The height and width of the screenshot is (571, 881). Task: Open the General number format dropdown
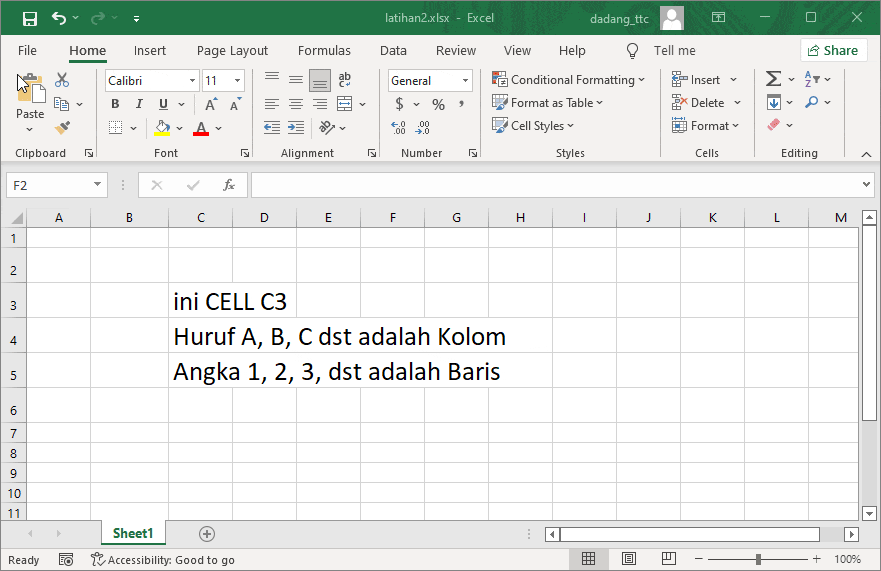465,80
